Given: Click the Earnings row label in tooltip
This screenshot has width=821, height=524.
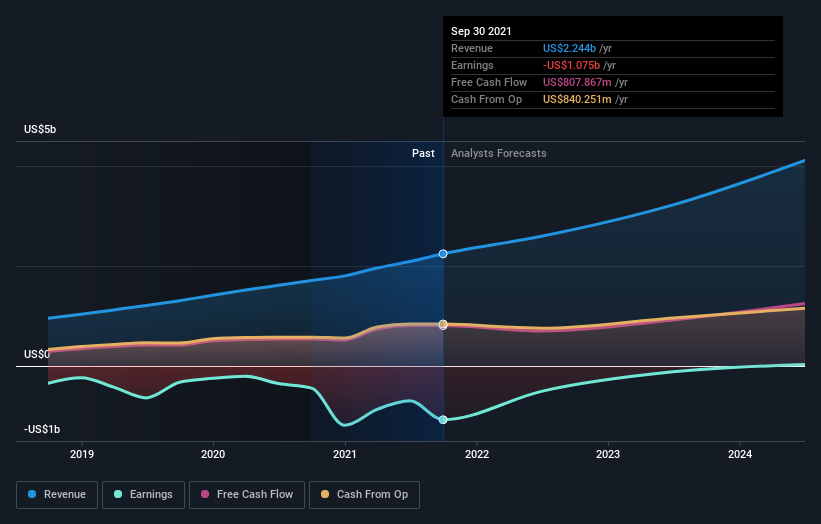Looking at the screenshot, I should (x=472, y=65).
